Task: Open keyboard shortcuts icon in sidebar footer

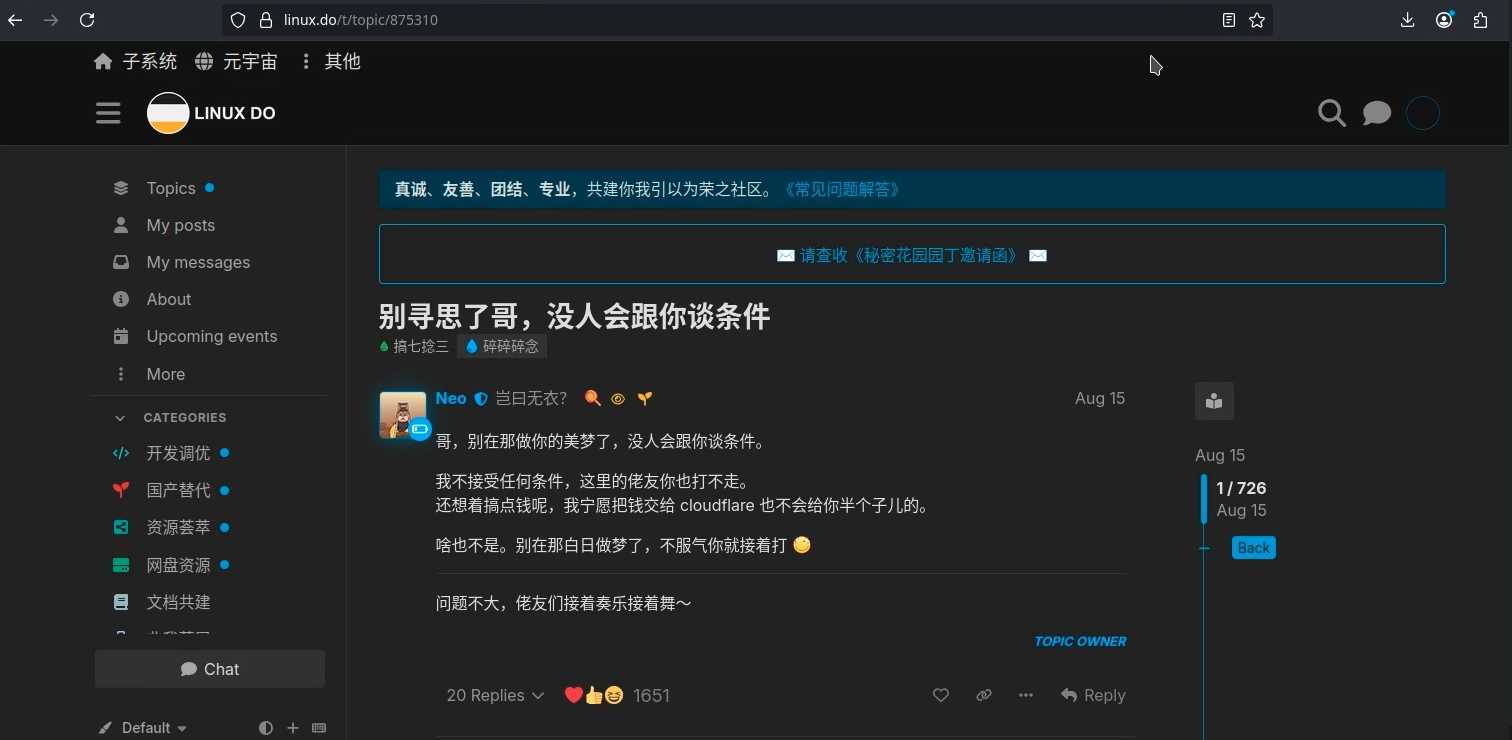Action: coord(319,728)
